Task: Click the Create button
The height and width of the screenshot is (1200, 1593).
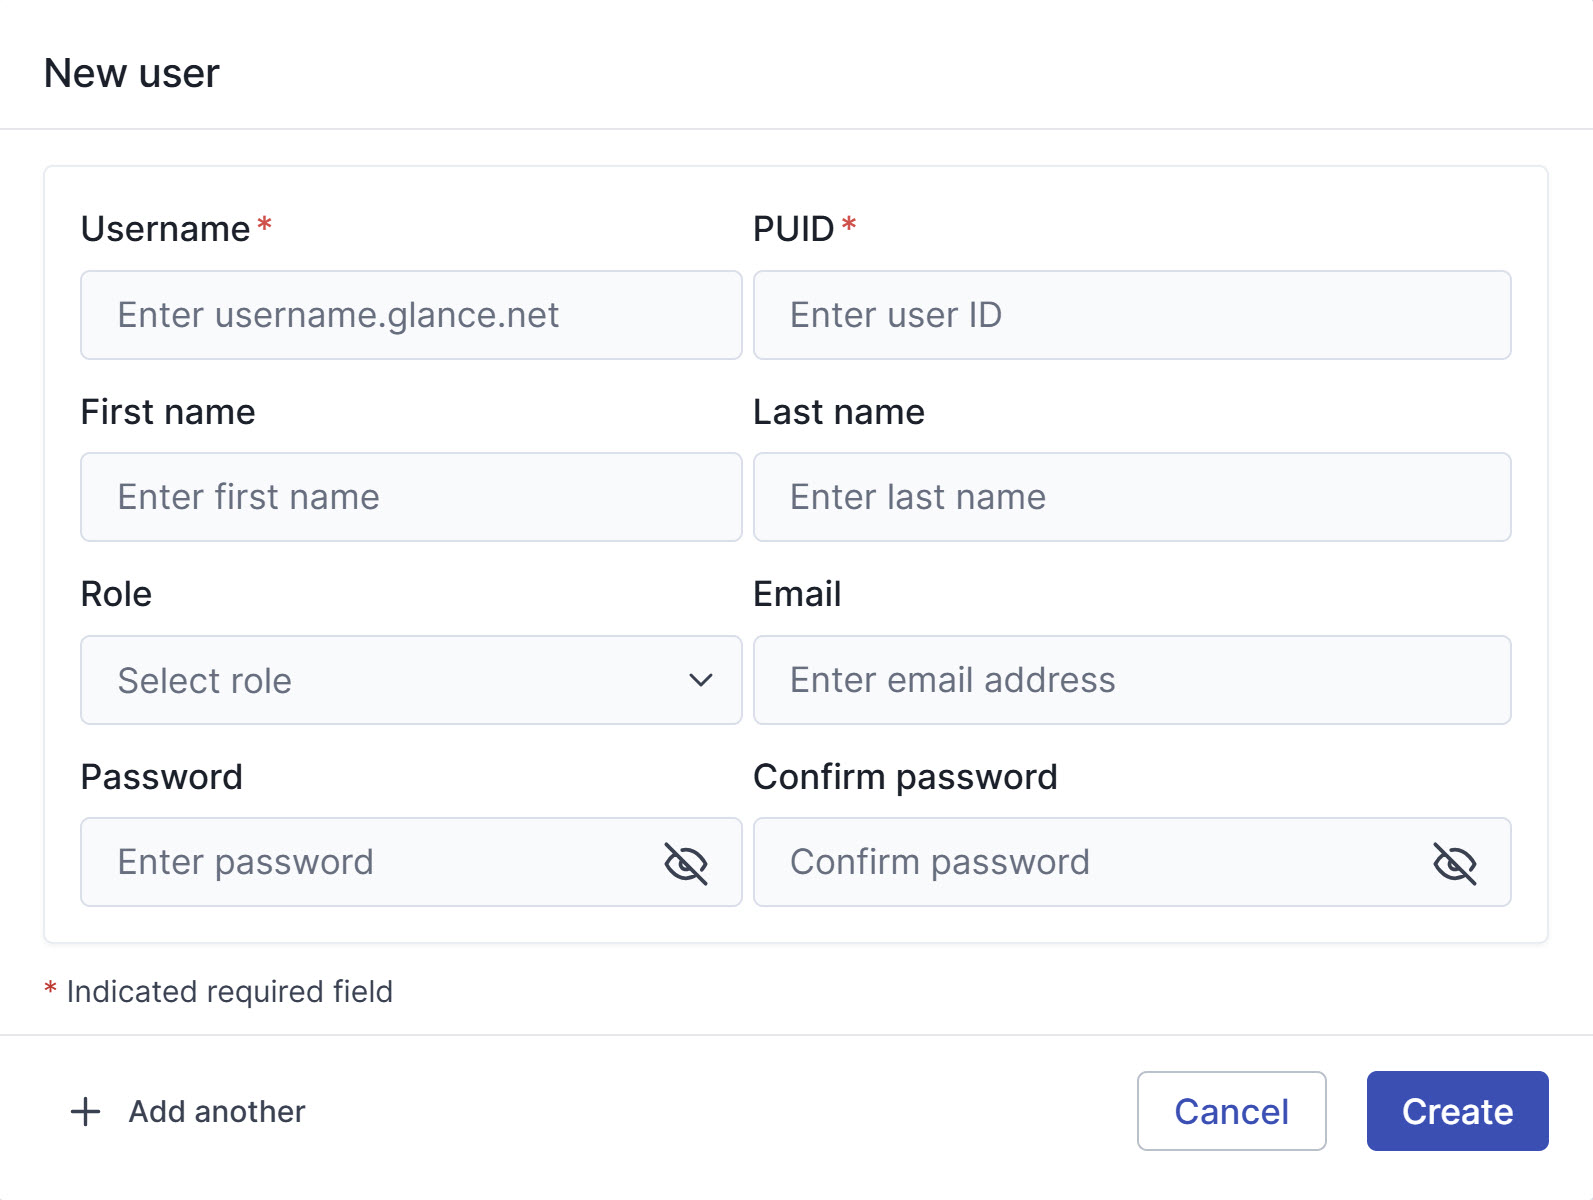Action: click(x=1457, y=1111)
